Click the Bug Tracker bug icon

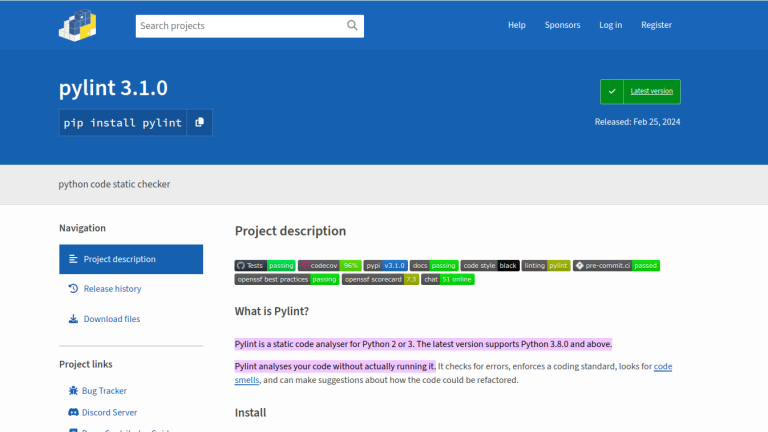tap(73, 391)
